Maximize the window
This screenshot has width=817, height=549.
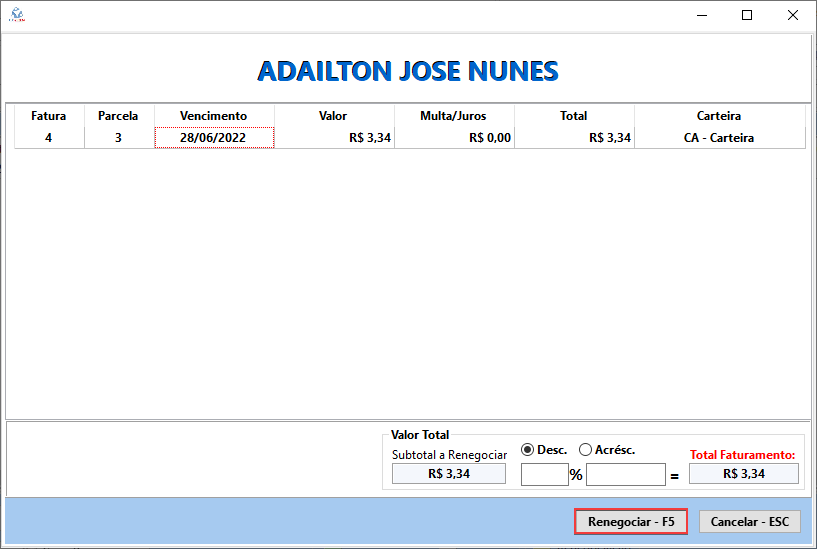coord(747,15)
